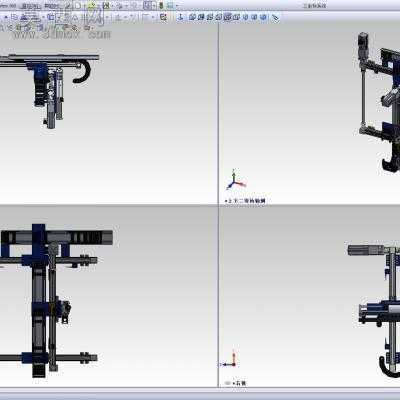This screenshot has height=400, width=400.
Task: Select the highlighted Top view cube icon
Action: click(227, 17)
